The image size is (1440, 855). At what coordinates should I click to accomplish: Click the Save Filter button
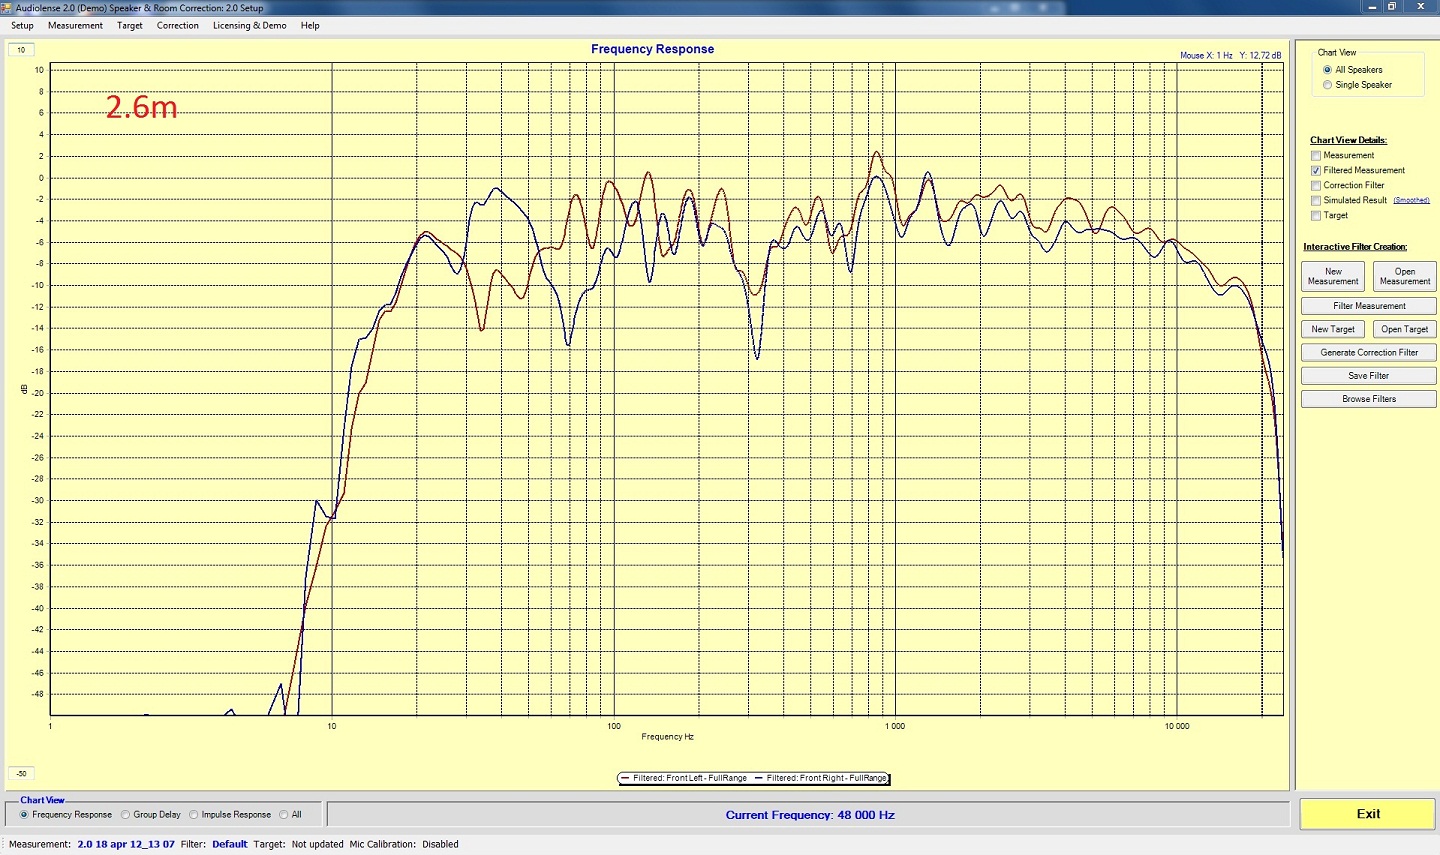[1369, 376]
